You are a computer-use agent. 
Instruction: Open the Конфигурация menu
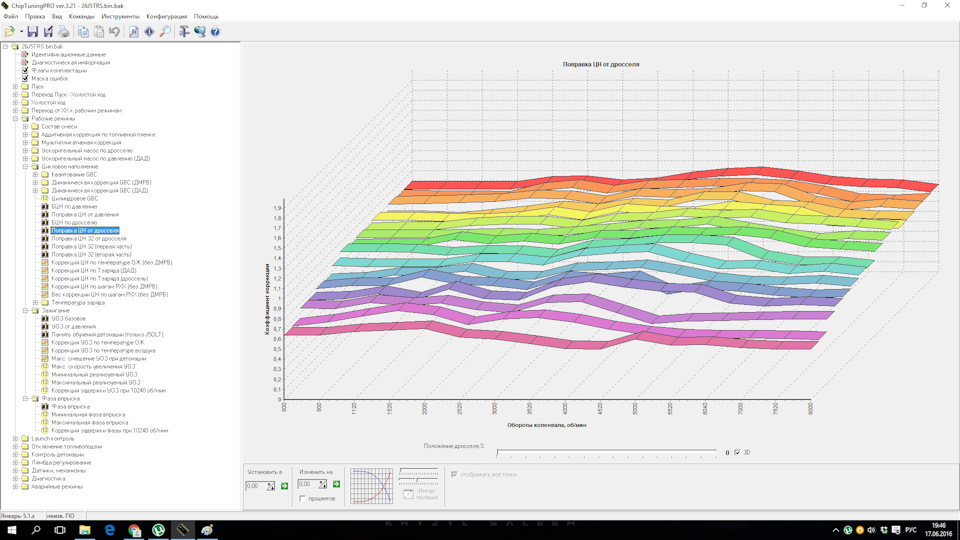point(167,17)
